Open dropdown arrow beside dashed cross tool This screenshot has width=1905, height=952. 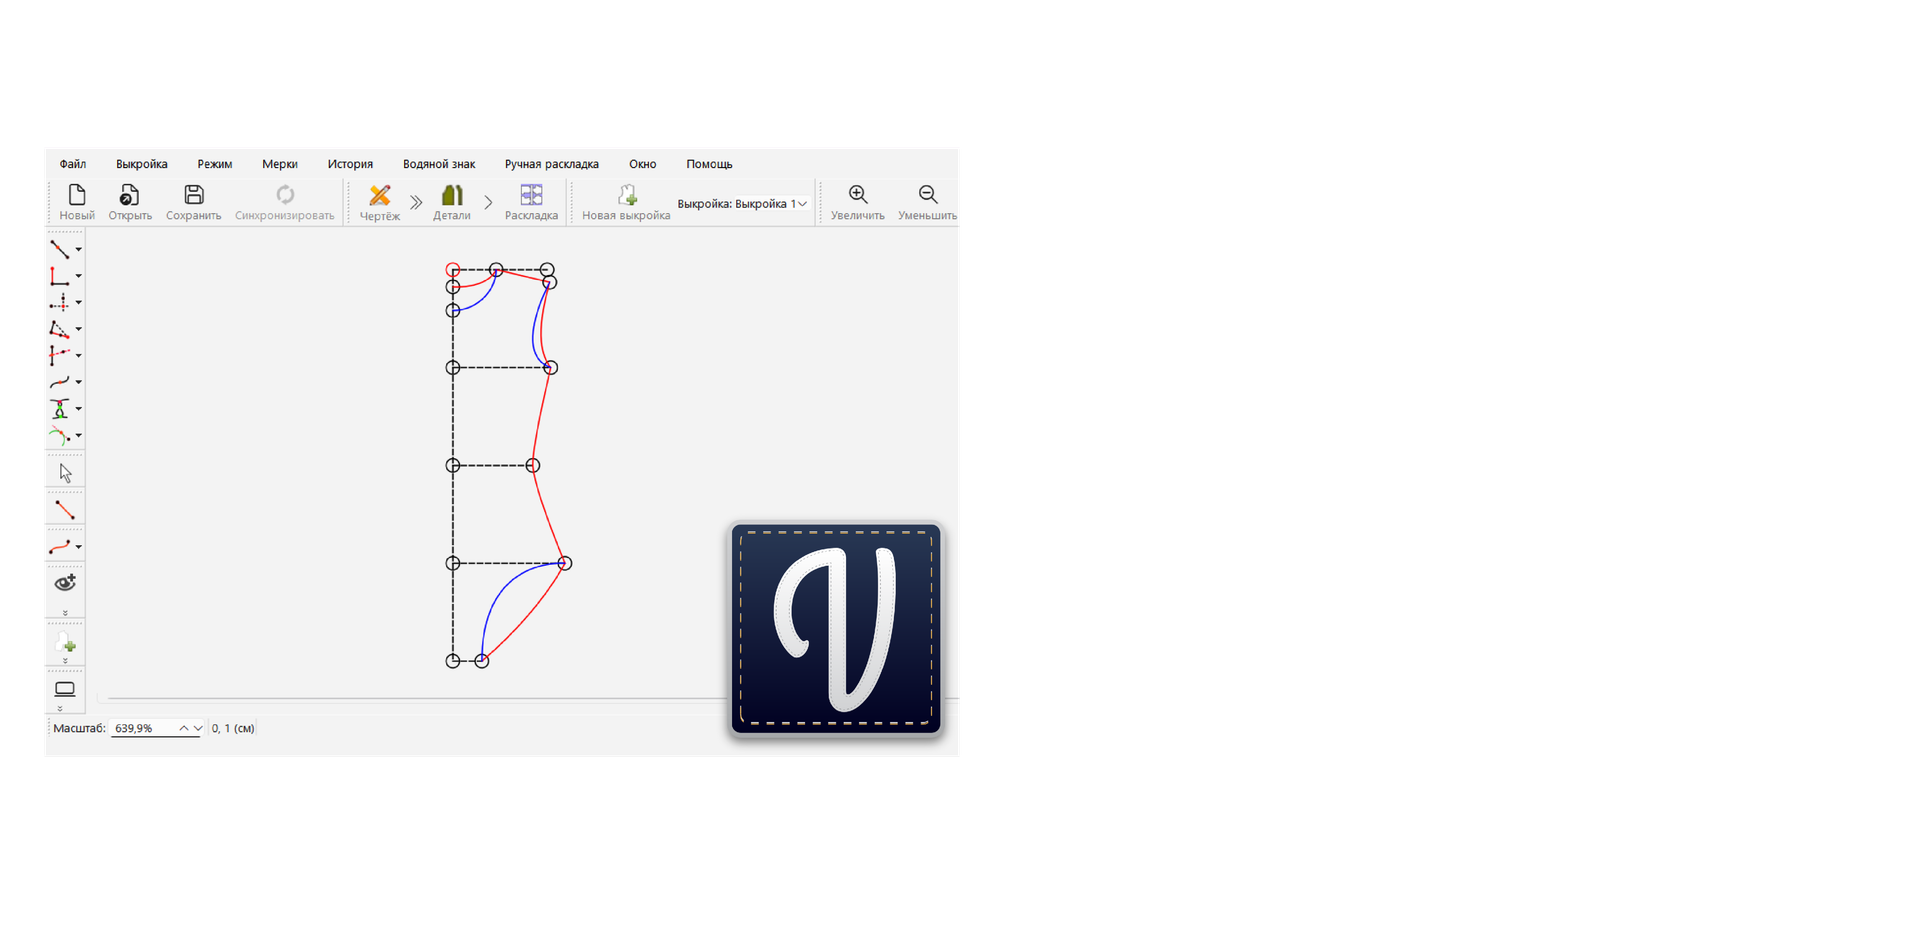coord(79,303)
